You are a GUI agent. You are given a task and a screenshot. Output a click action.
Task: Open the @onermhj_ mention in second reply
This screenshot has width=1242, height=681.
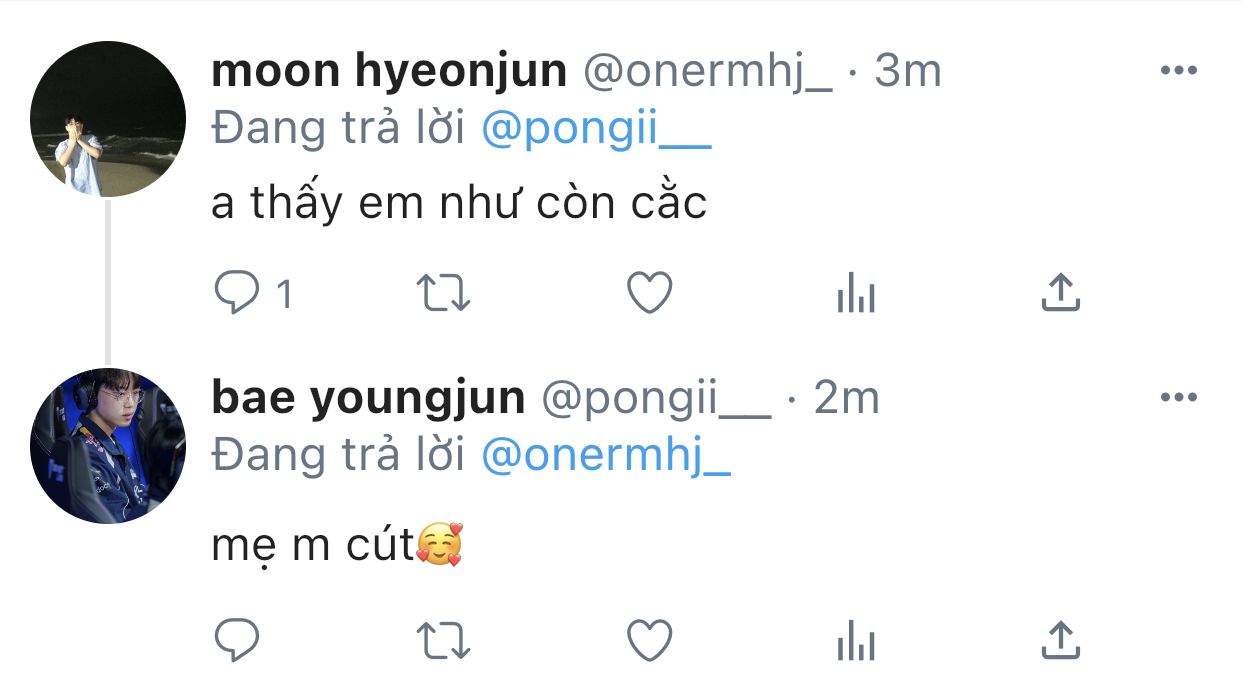pyautogui.click(x=606, y=456)
